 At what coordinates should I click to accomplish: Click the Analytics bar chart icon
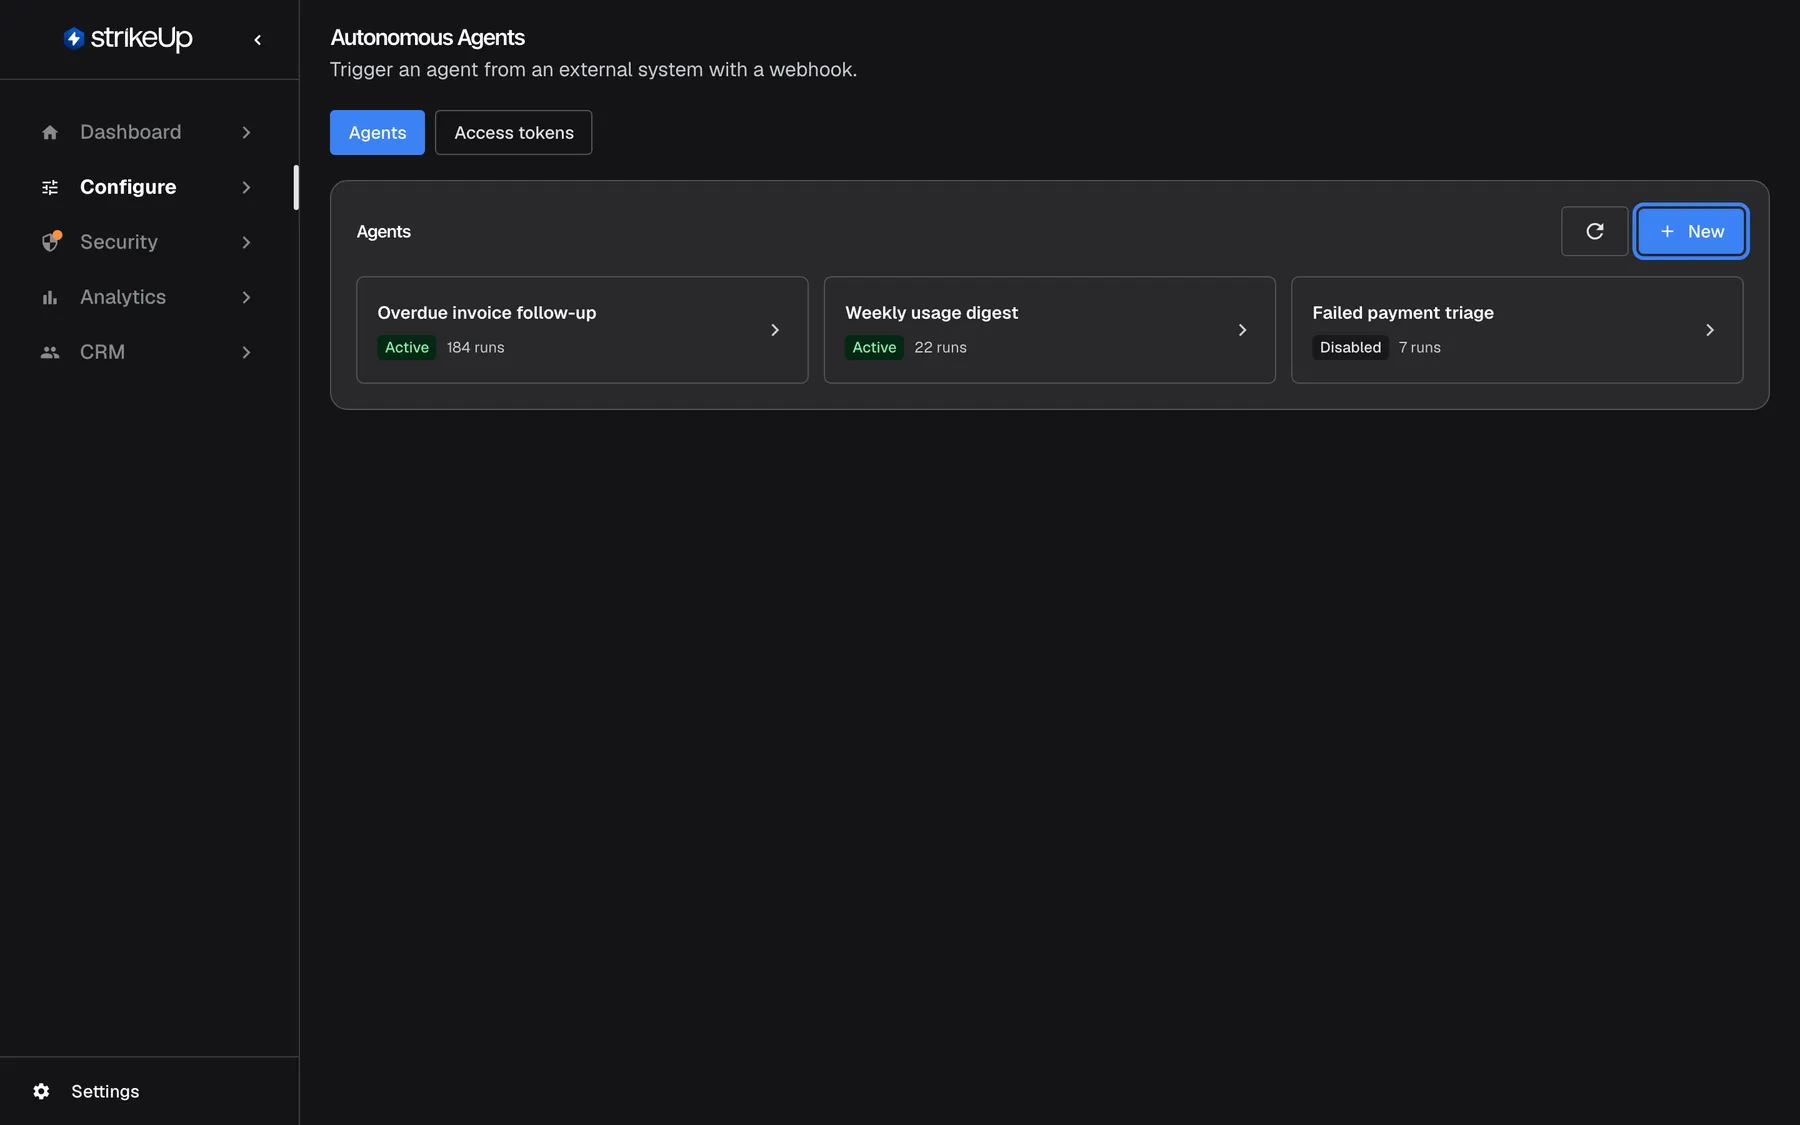click(x=50, y=297)
